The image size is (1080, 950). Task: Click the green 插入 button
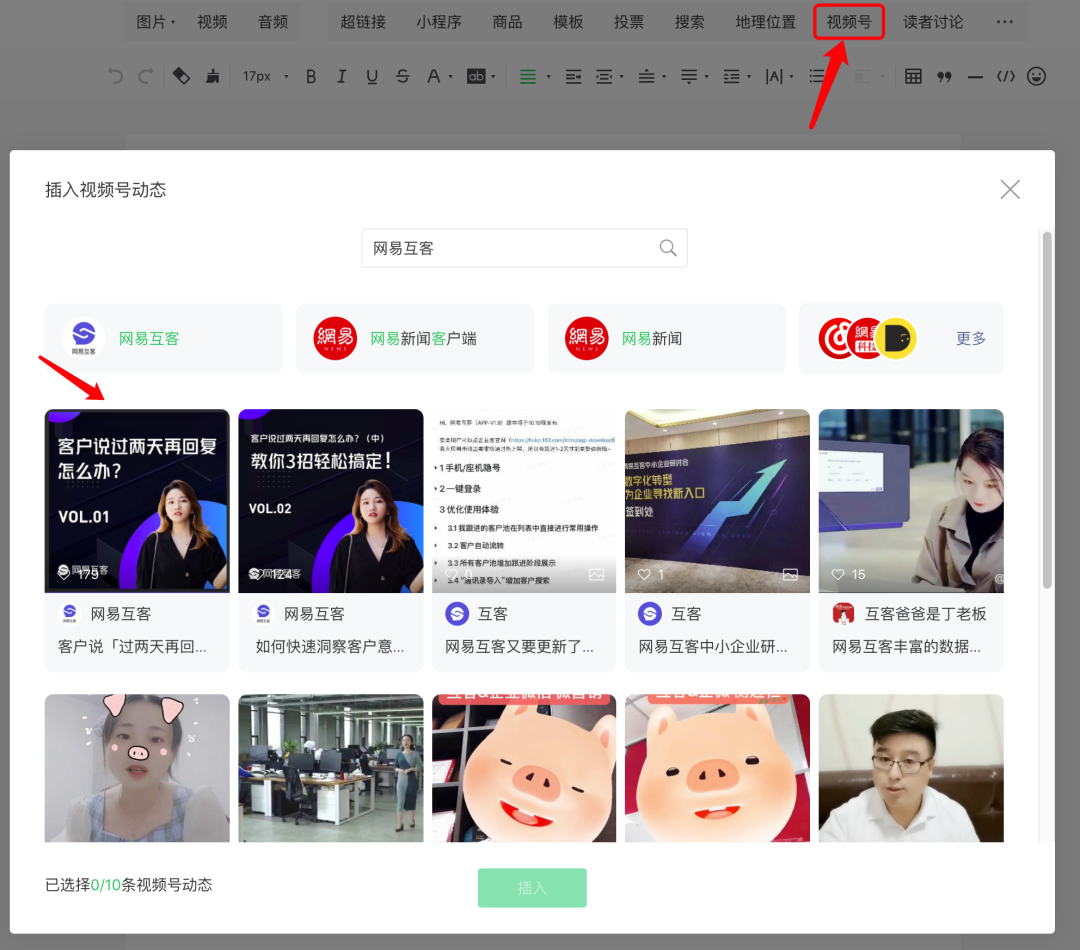[532, 888]
